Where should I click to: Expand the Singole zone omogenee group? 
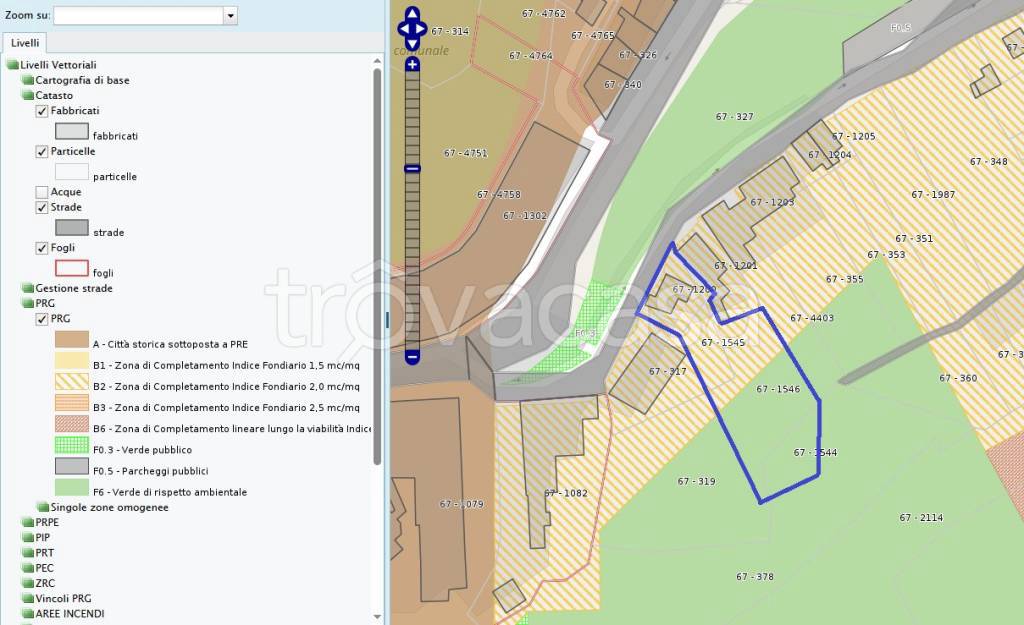point(42,507)
